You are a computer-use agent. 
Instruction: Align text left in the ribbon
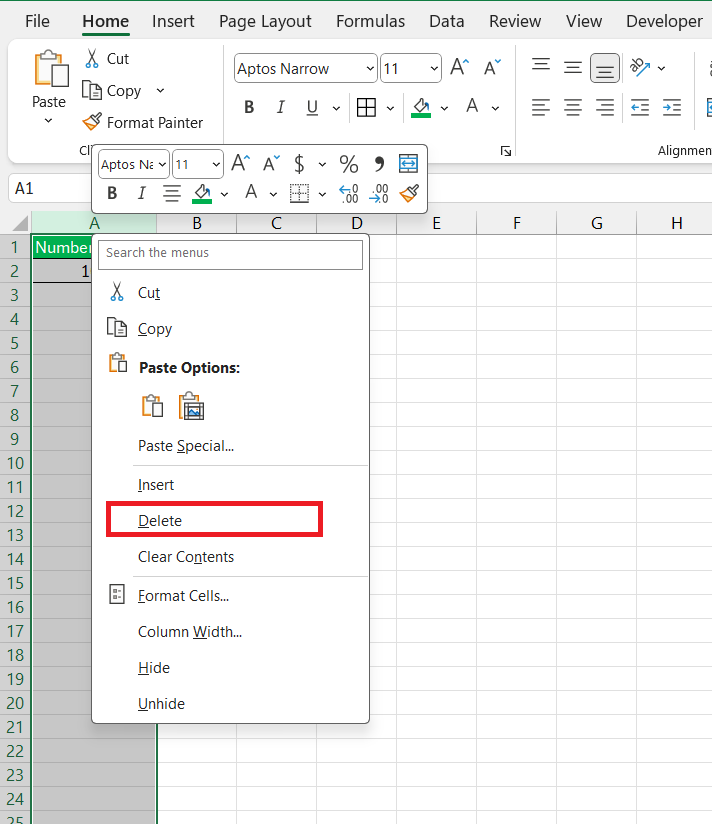[541, 107]
